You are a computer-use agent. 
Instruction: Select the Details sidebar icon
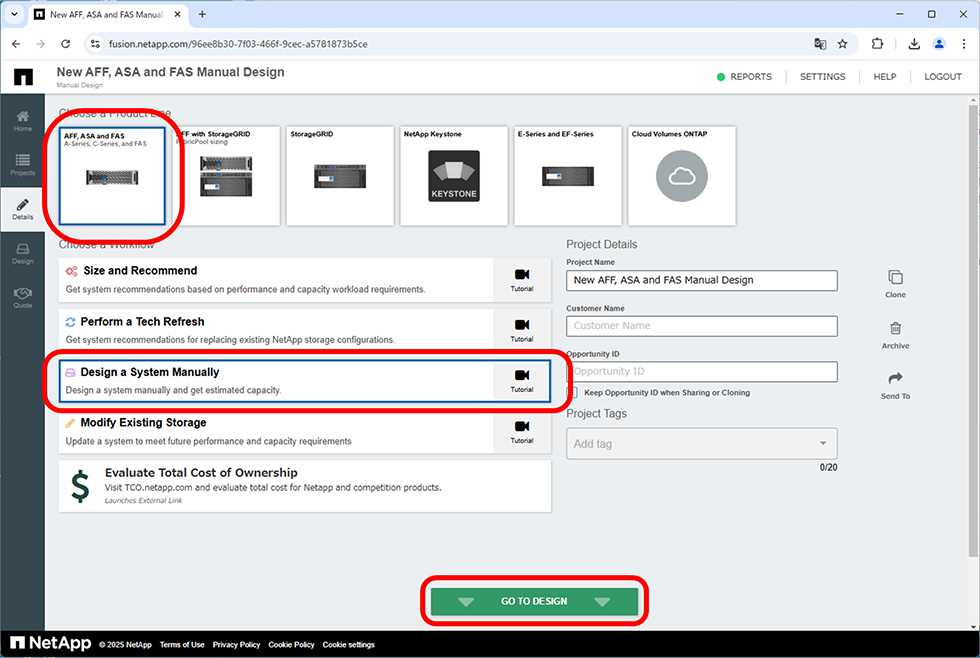click(22, 209)
